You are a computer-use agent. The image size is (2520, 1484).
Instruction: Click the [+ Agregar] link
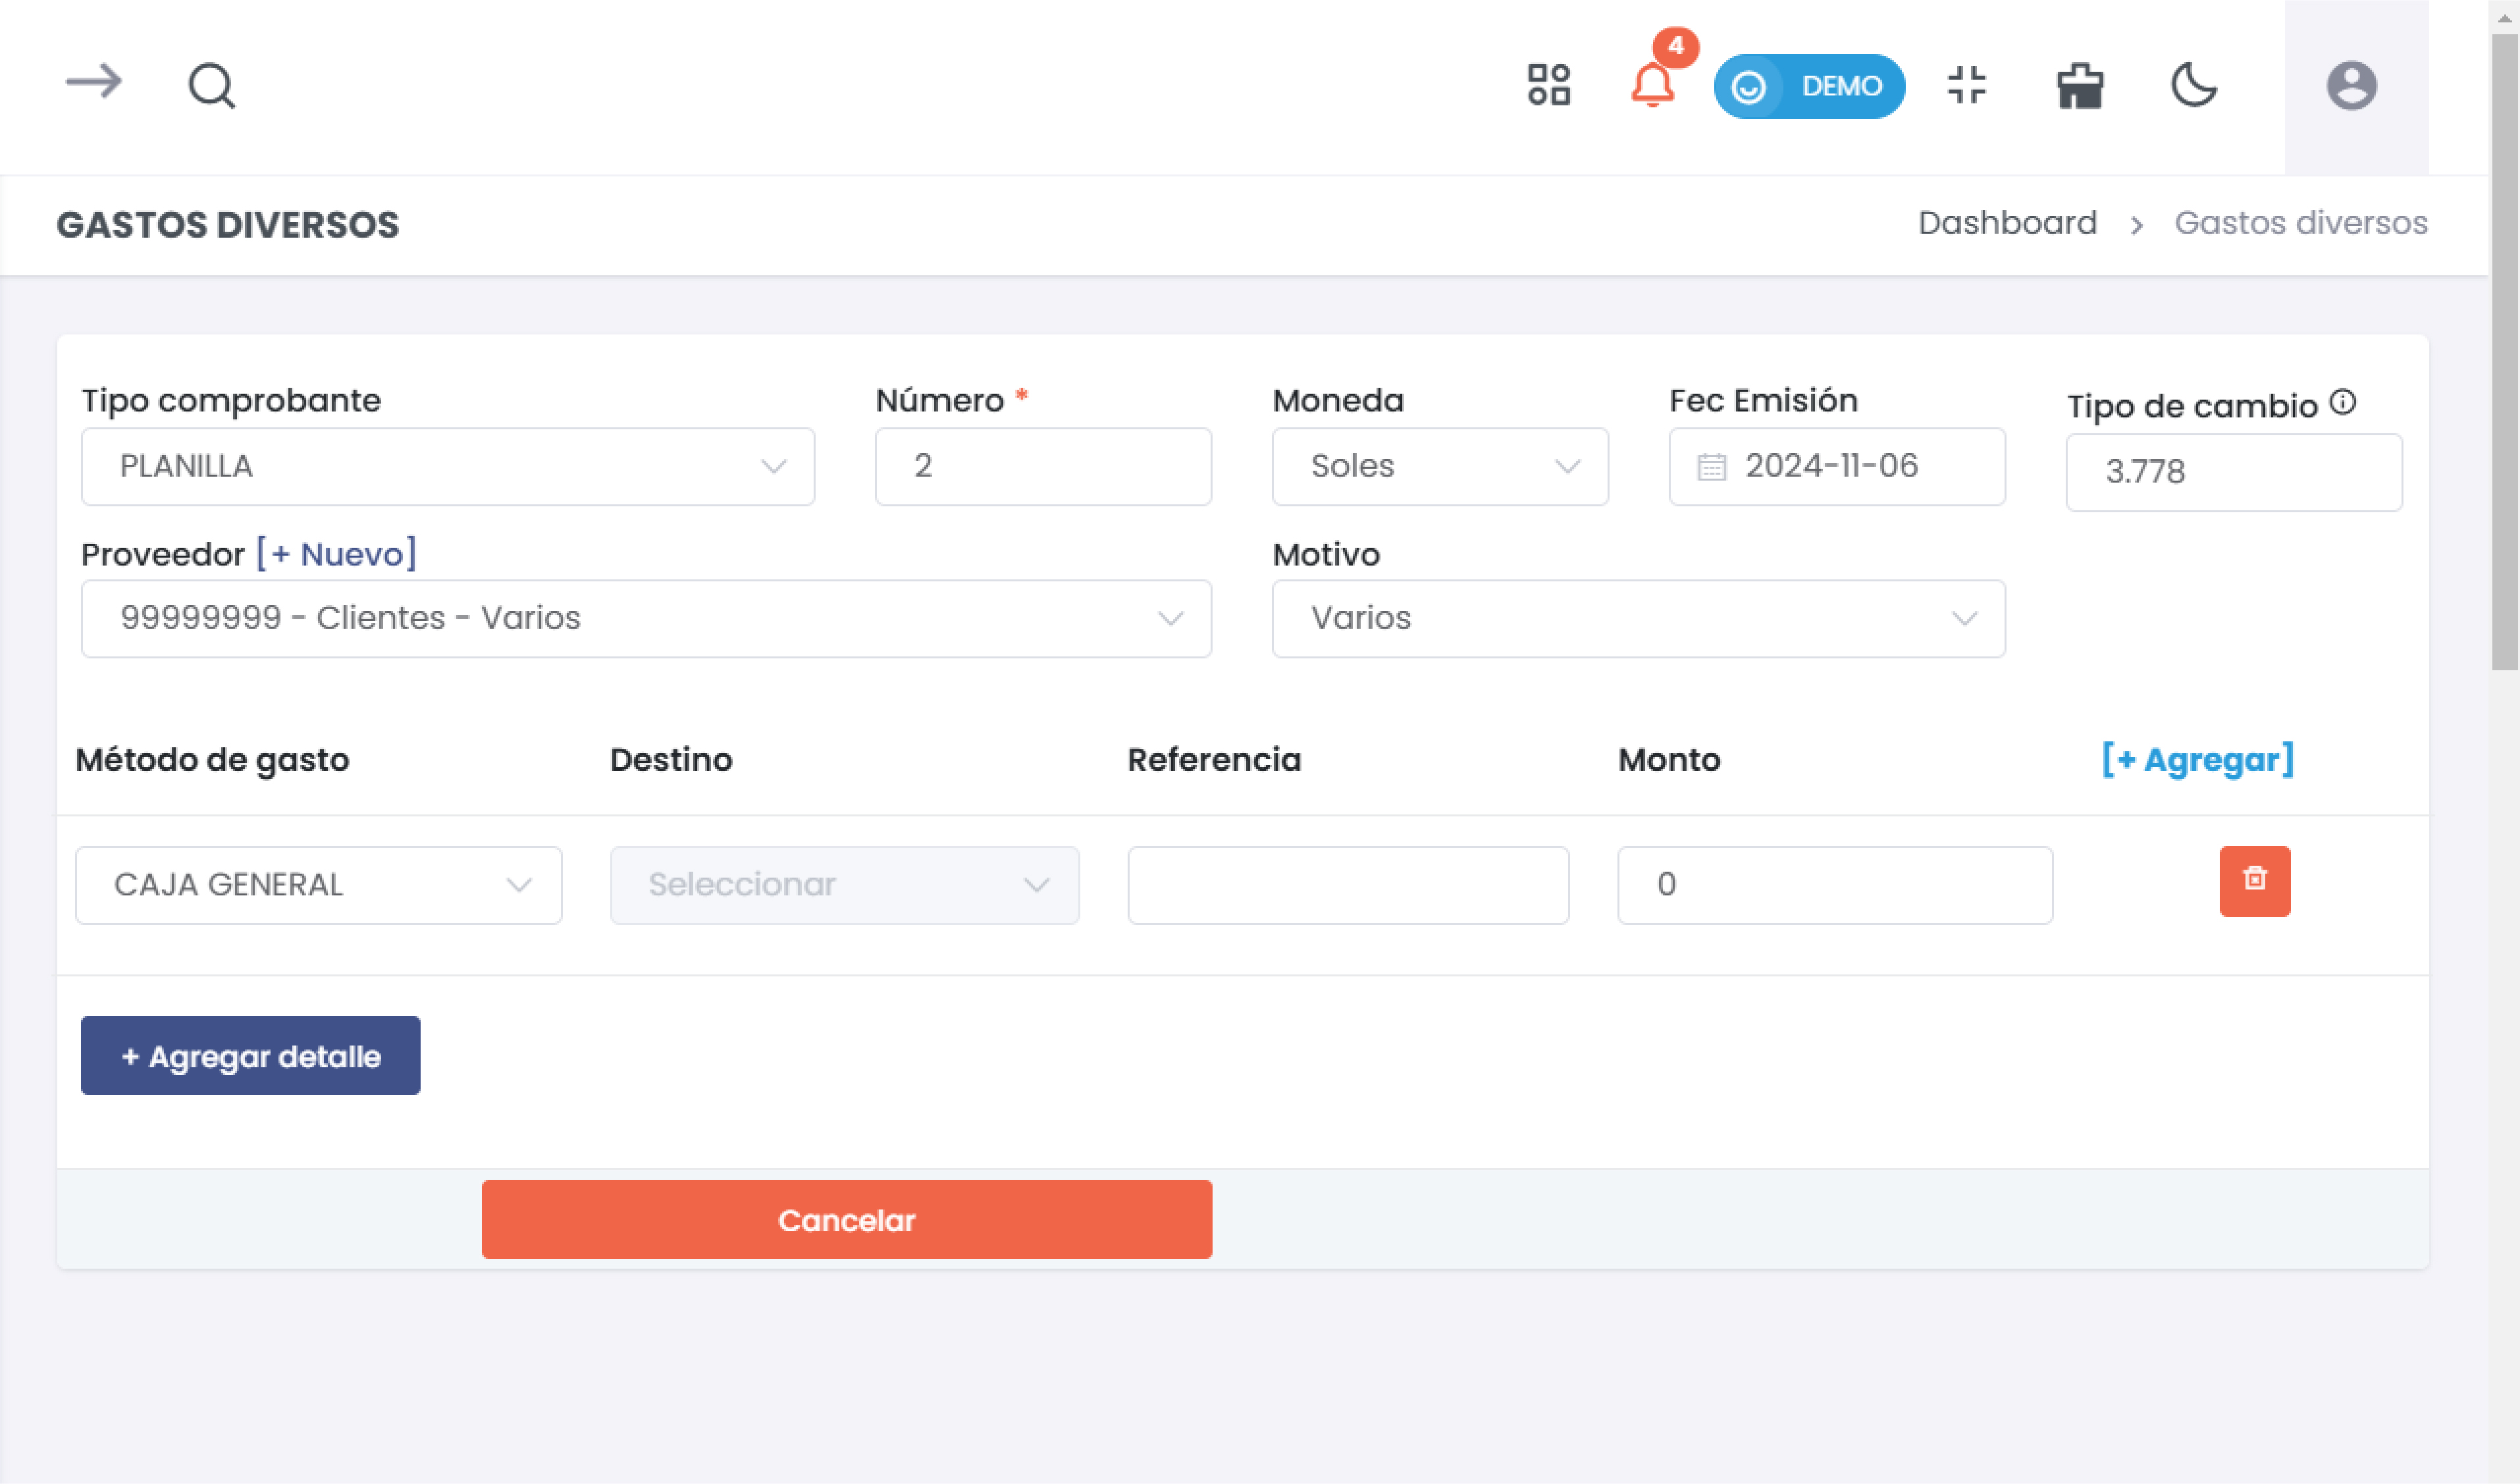(x=2197, y=760)
